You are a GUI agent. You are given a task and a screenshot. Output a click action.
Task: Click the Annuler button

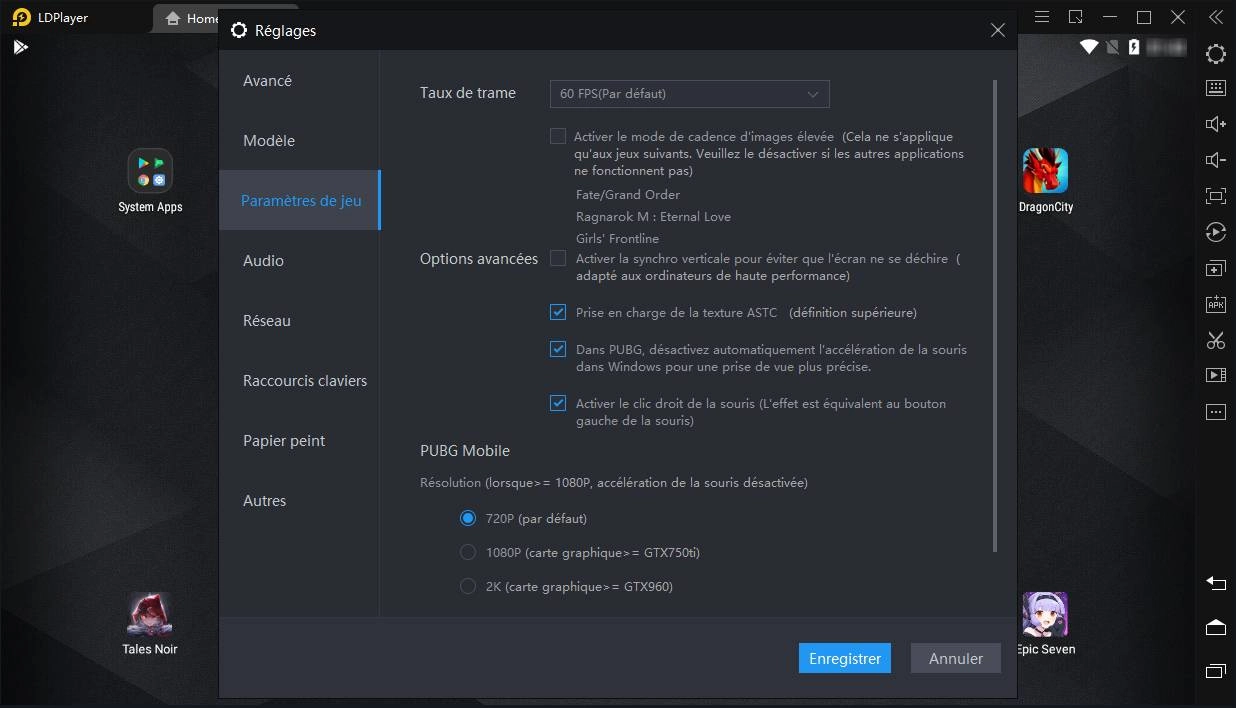(955, 658)
